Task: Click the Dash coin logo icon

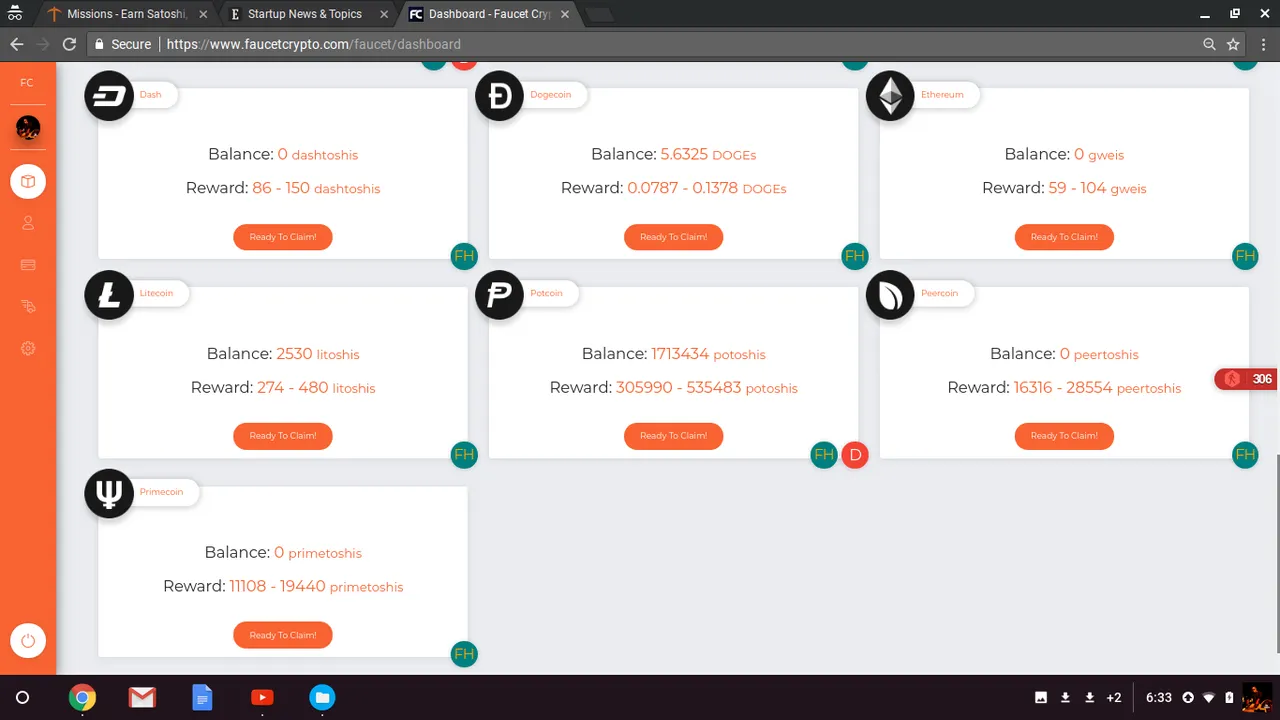Action: pyautogui.click(x=109, y=96)
